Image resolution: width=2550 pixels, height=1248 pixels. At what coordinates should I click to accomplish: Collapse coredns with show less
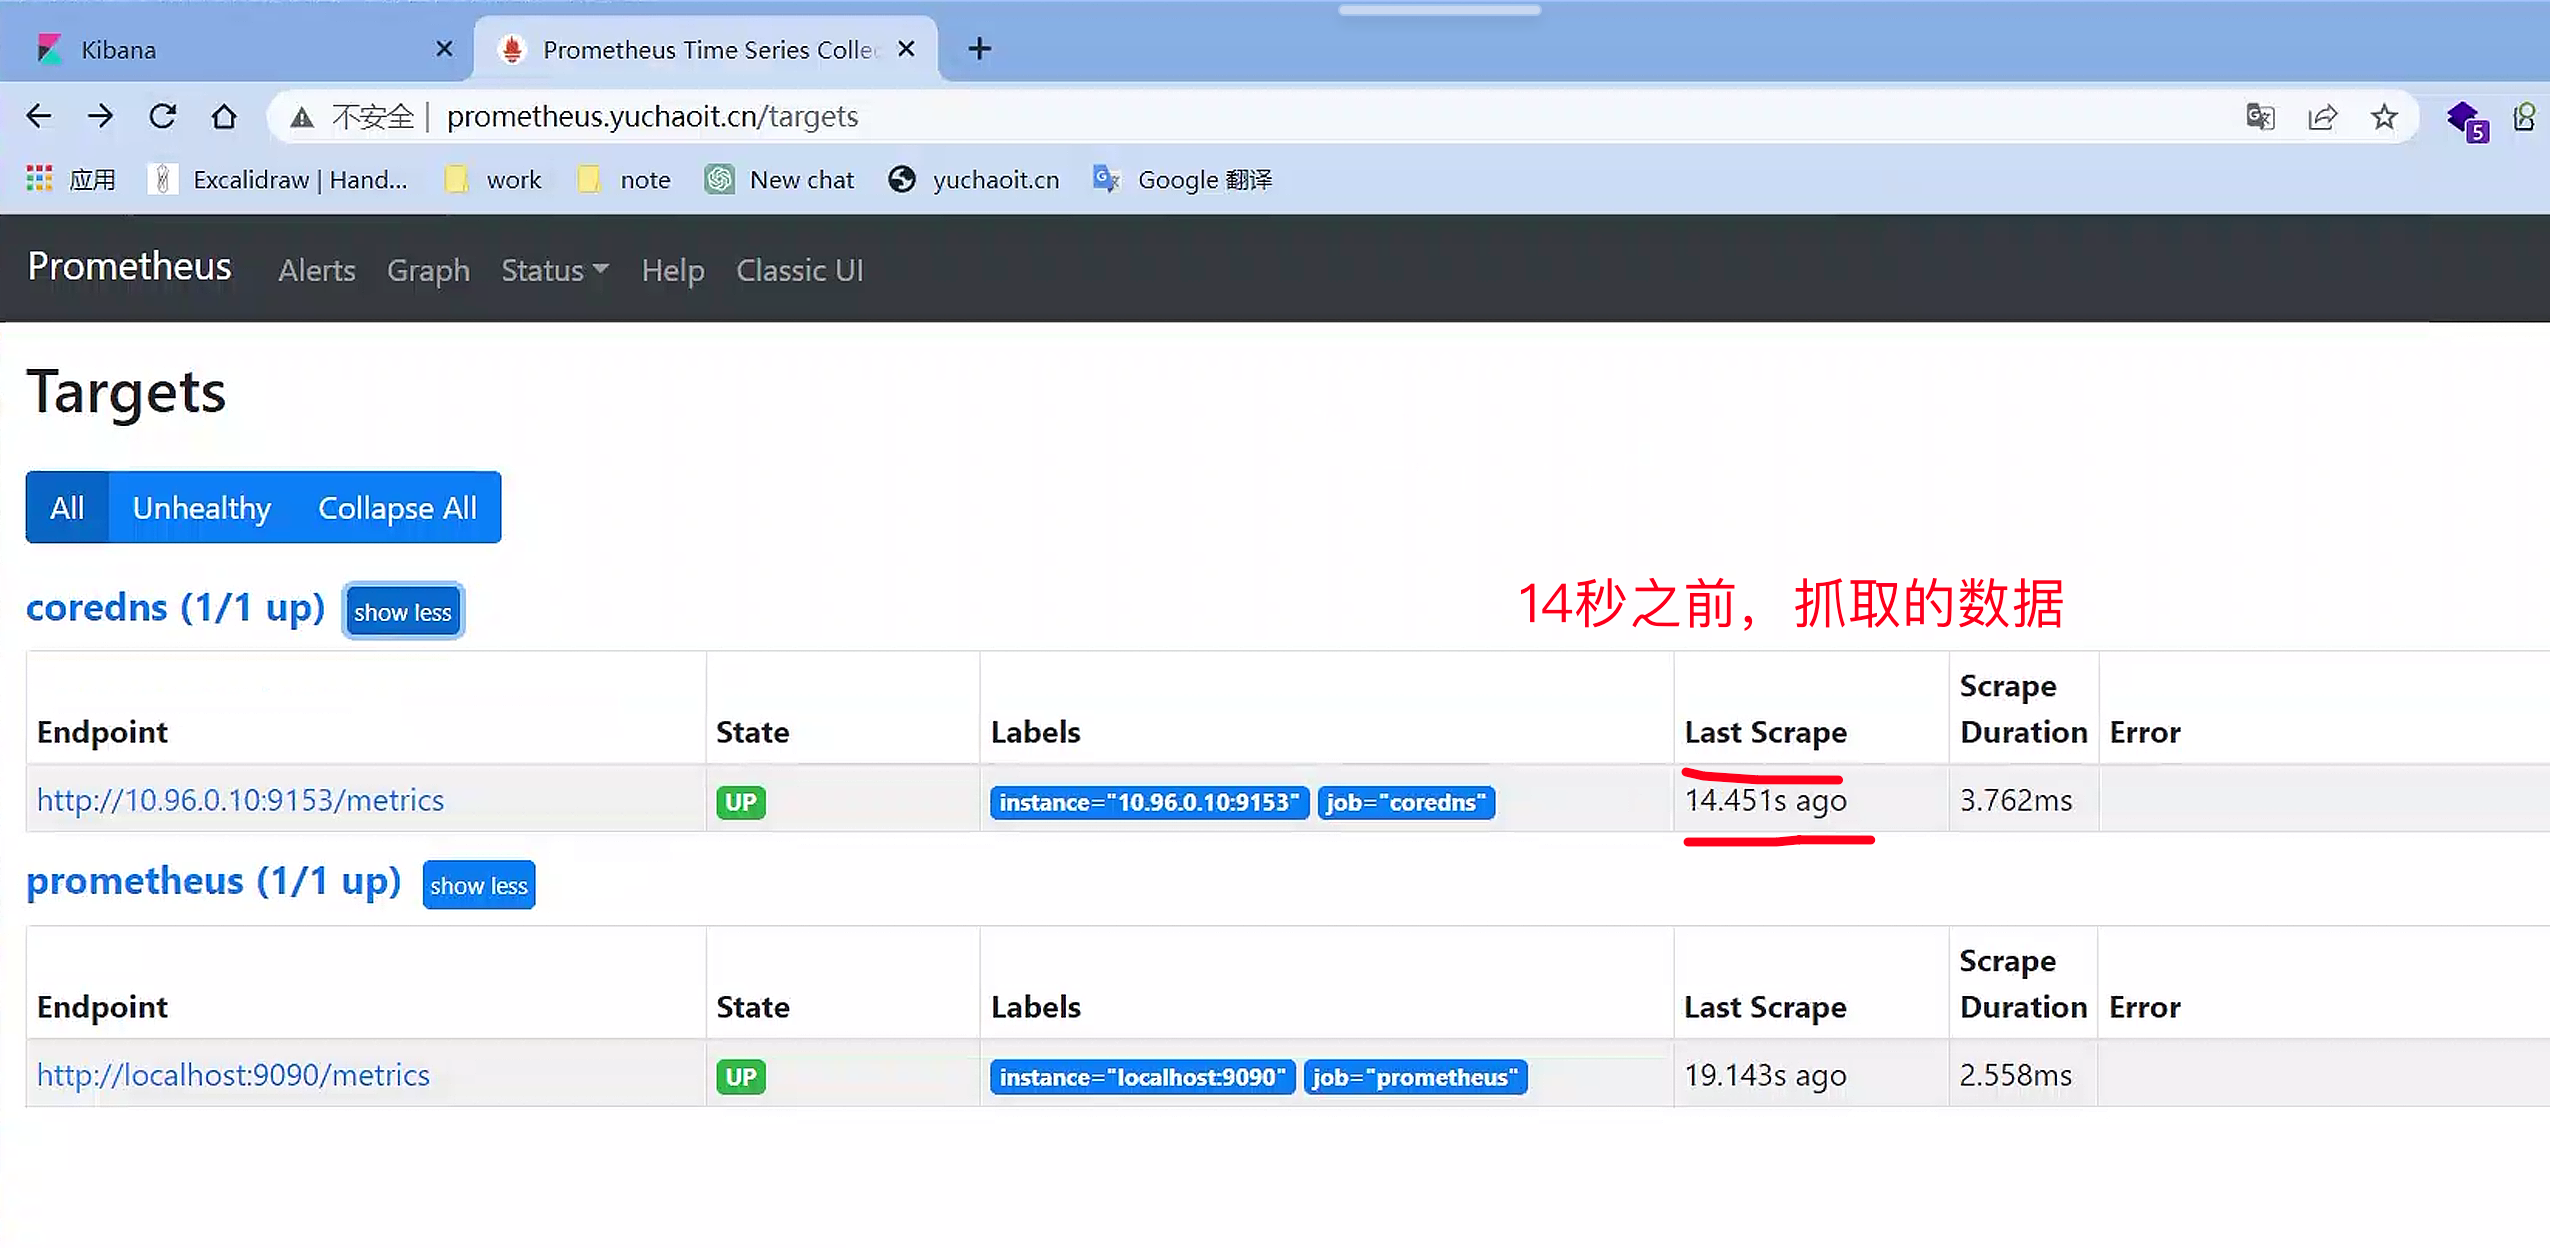point(402,611)
